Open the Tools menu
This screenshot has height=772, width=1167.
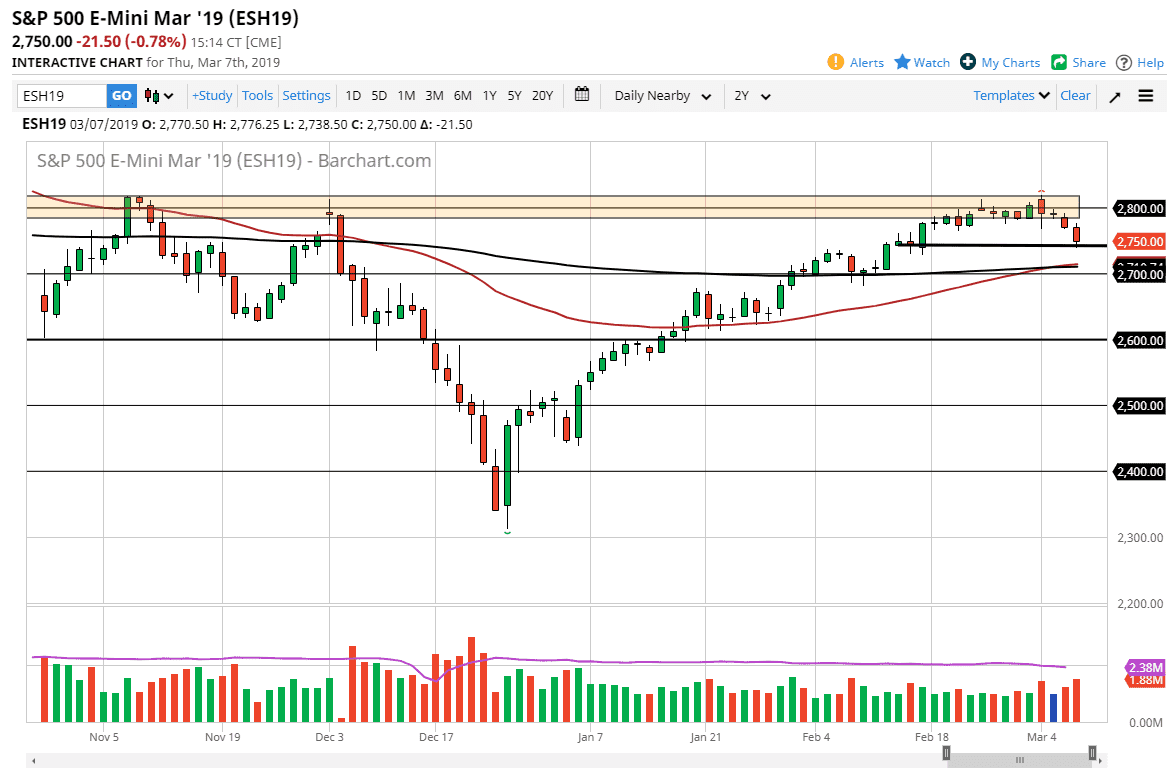pyautogui.click(x=257, y=95)
